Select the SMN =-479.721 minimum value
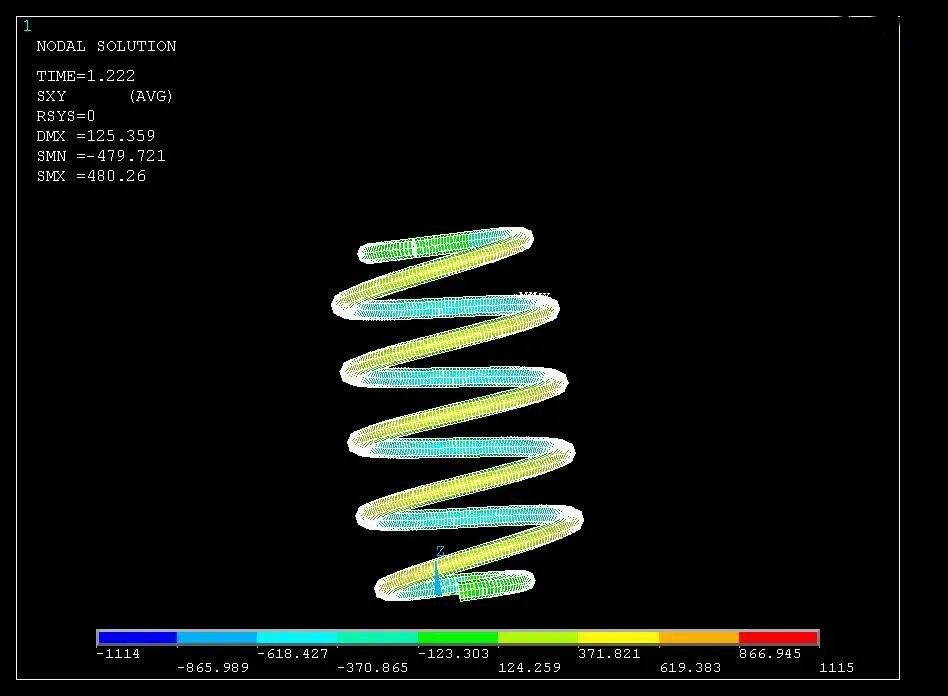Viewport: 948px width, 696px height. click(x=101, y=156)
